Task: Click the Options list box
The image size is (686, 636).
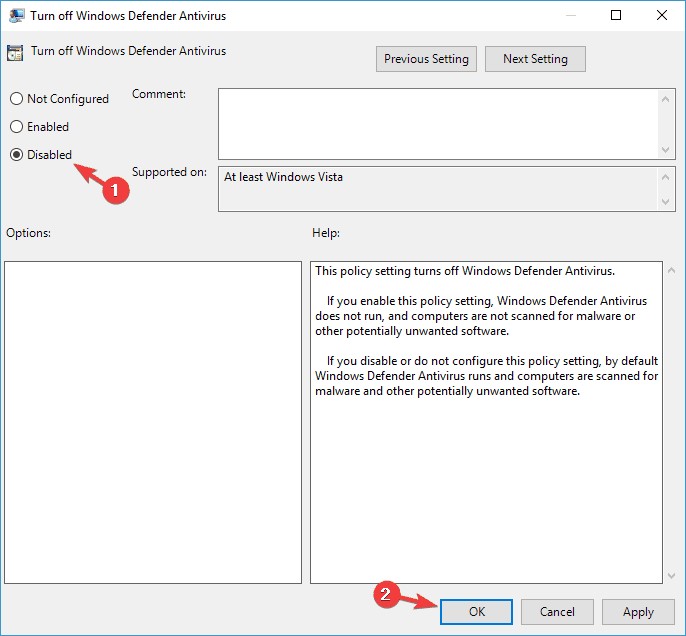Action: [x=153, y=422]
